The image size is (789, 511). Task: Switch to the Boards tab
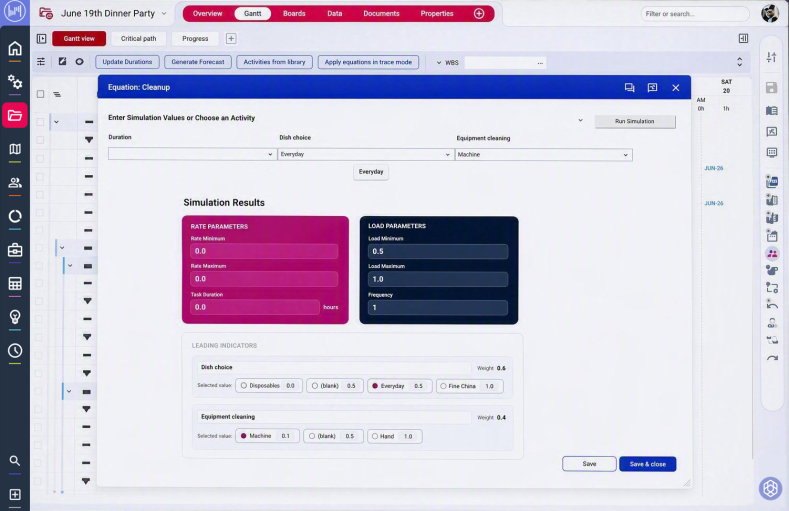[x=294, y=14]
